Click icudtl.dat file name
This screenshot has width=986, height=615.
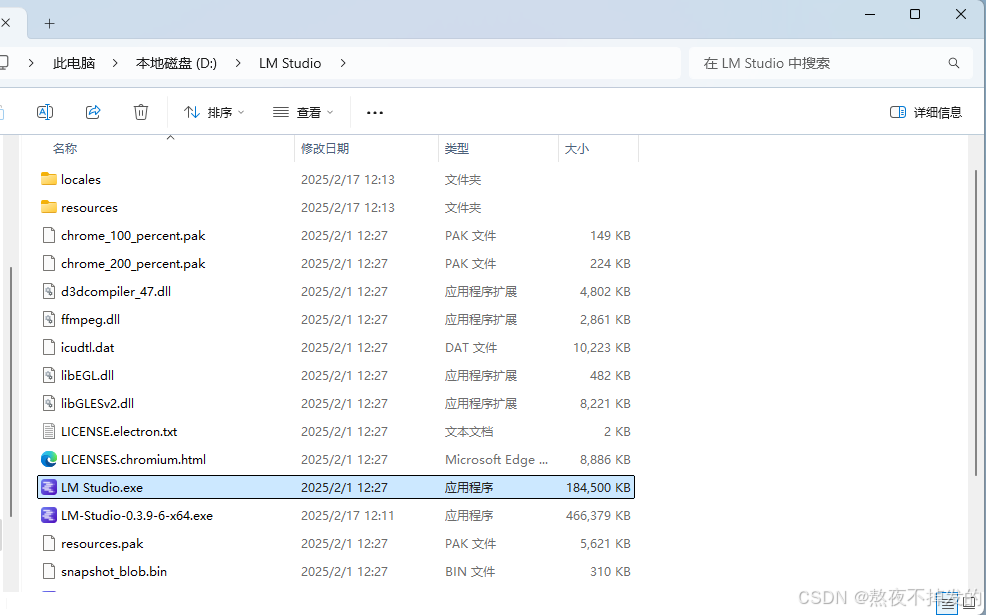[87, 348]
